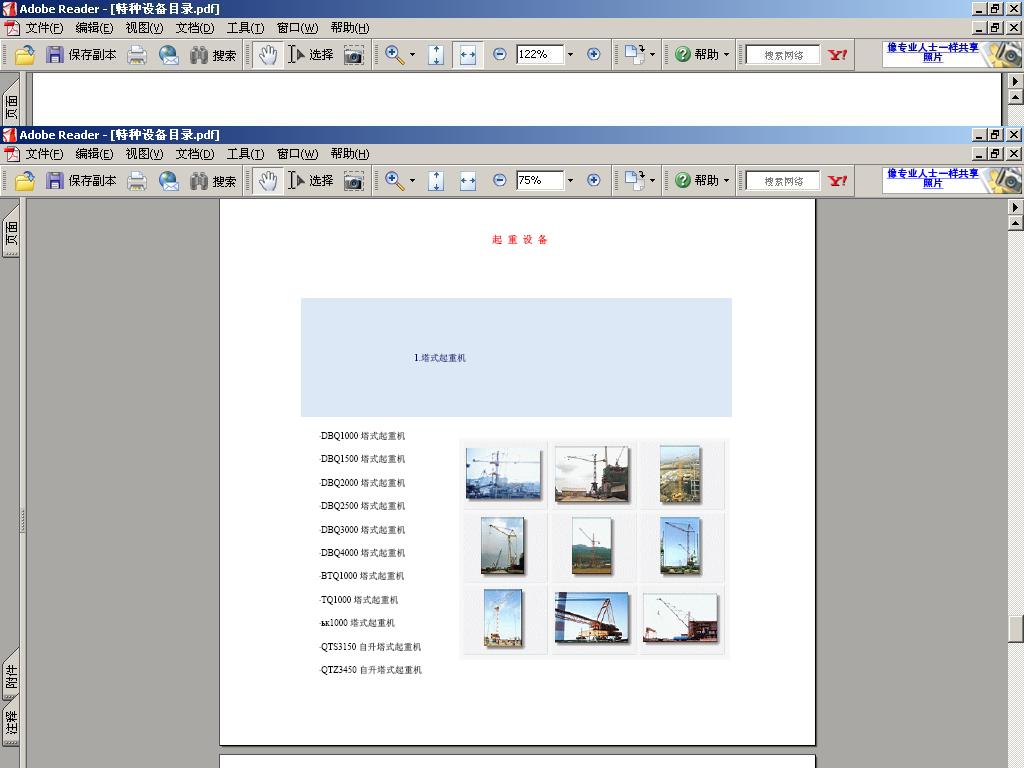Image resolution: width=1024 pixels, height=768 pixels.
Task: Click printer icon in upper window toolbar
Action: (x=136, y=55)
